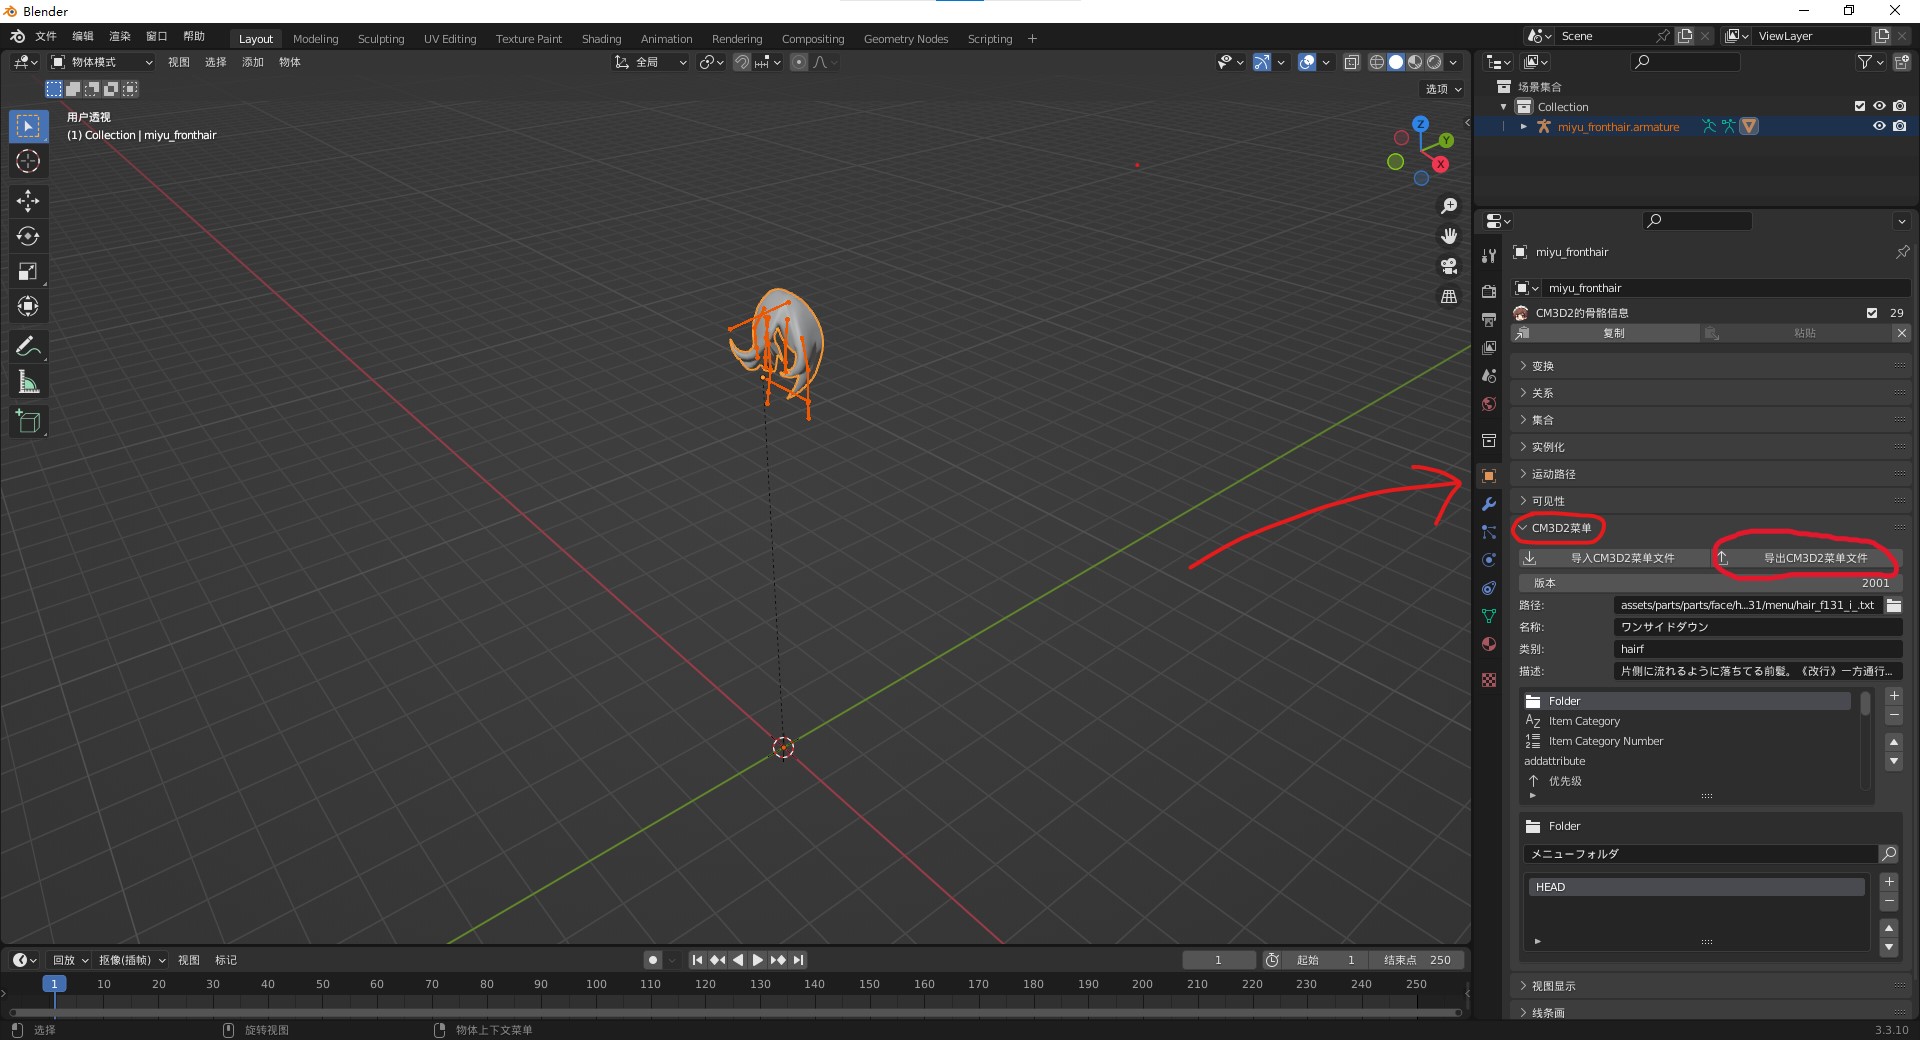The image size is (1920, 1040).
Task: Select the Scale tool
Action: pyautogui.click(x=28, y=271)
